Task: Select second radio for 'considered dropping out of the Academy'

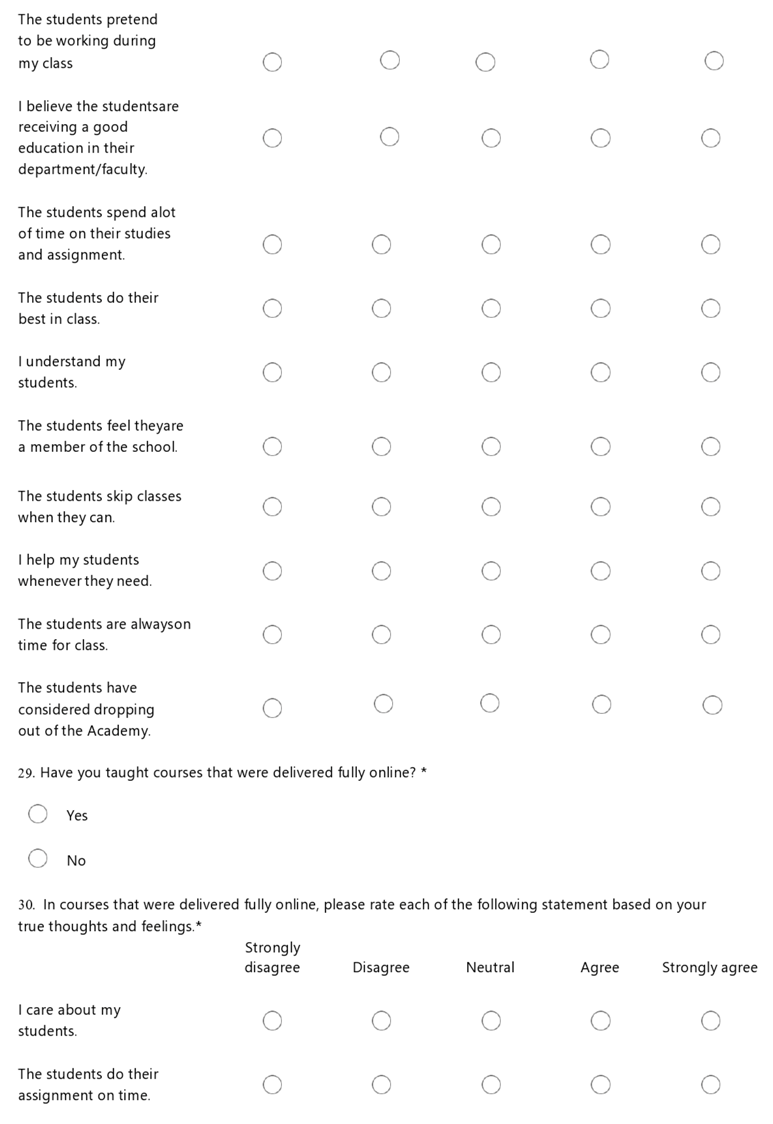Action: pos(383,704)
